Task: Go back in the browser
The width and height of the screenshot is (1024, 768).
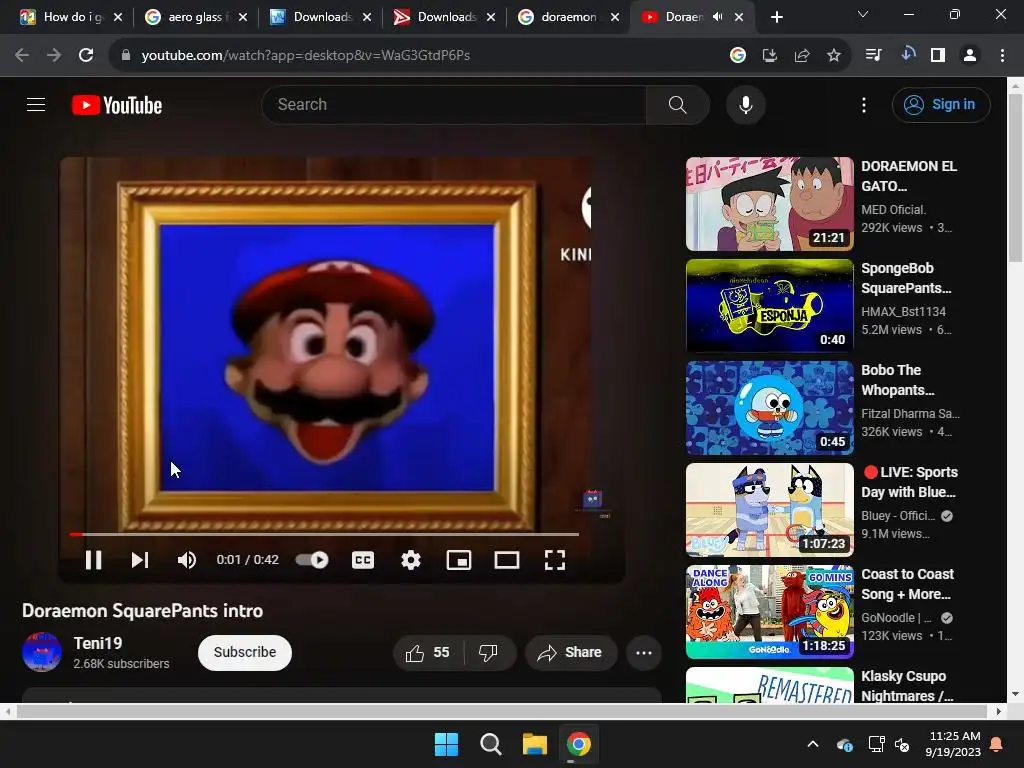Action: click(22, 55)
